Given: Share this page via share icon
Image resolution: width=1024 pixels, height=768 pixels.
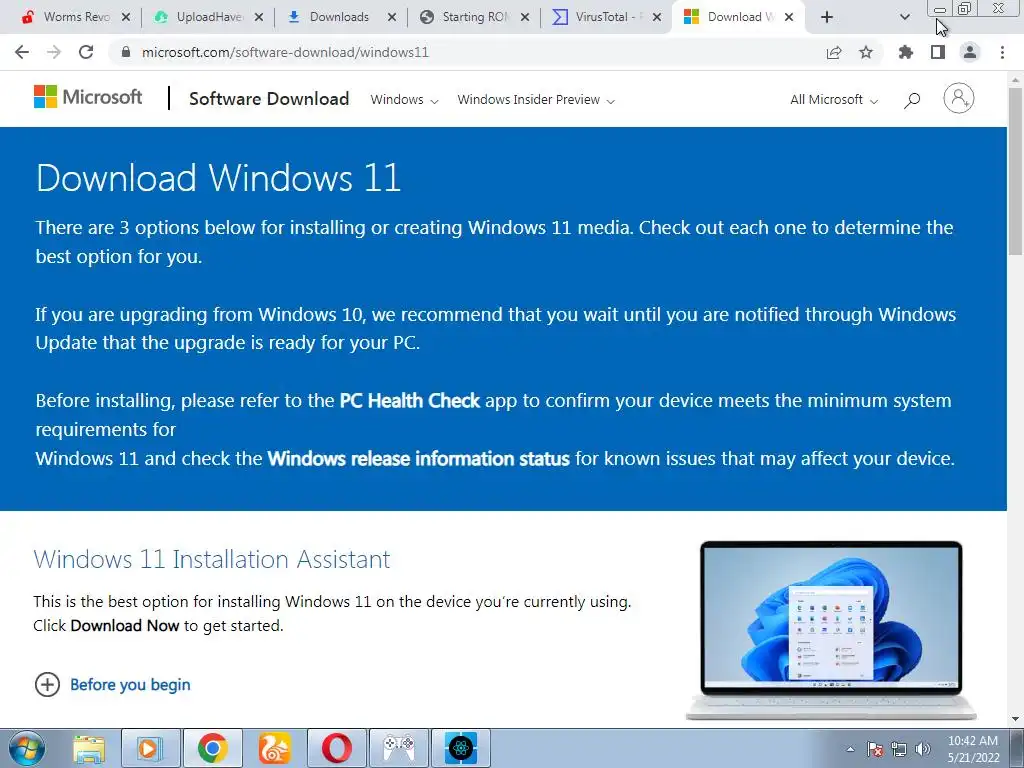Looking at the screenshot, I should coord(834,52).
